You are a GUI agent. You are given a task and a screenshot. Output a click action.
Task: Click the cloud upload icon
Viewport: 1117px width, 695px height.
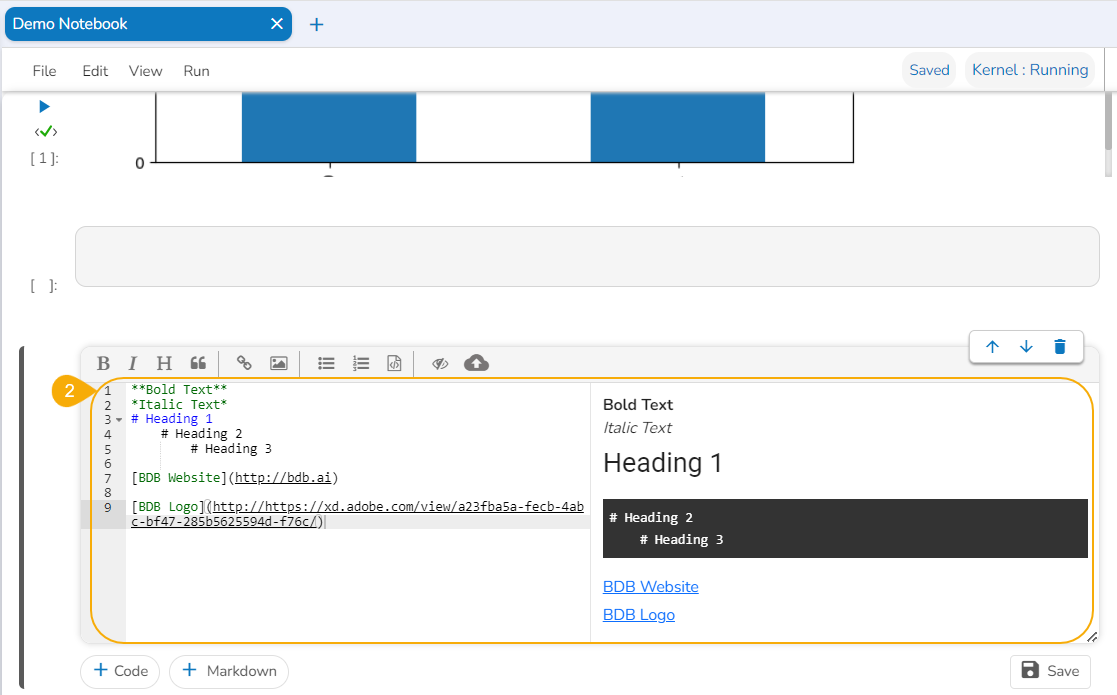pyautogui.click(x=477, y=363)
